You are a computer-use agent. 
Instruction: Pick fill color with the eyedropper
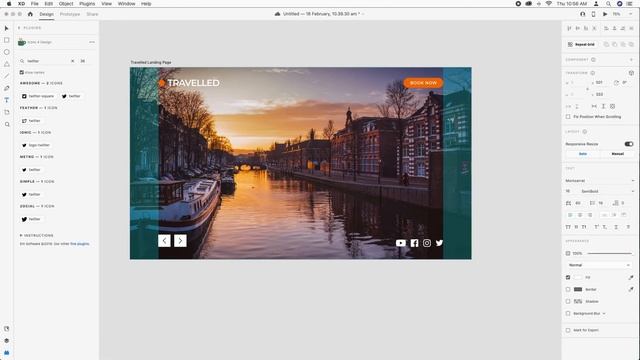pos(631,278)
